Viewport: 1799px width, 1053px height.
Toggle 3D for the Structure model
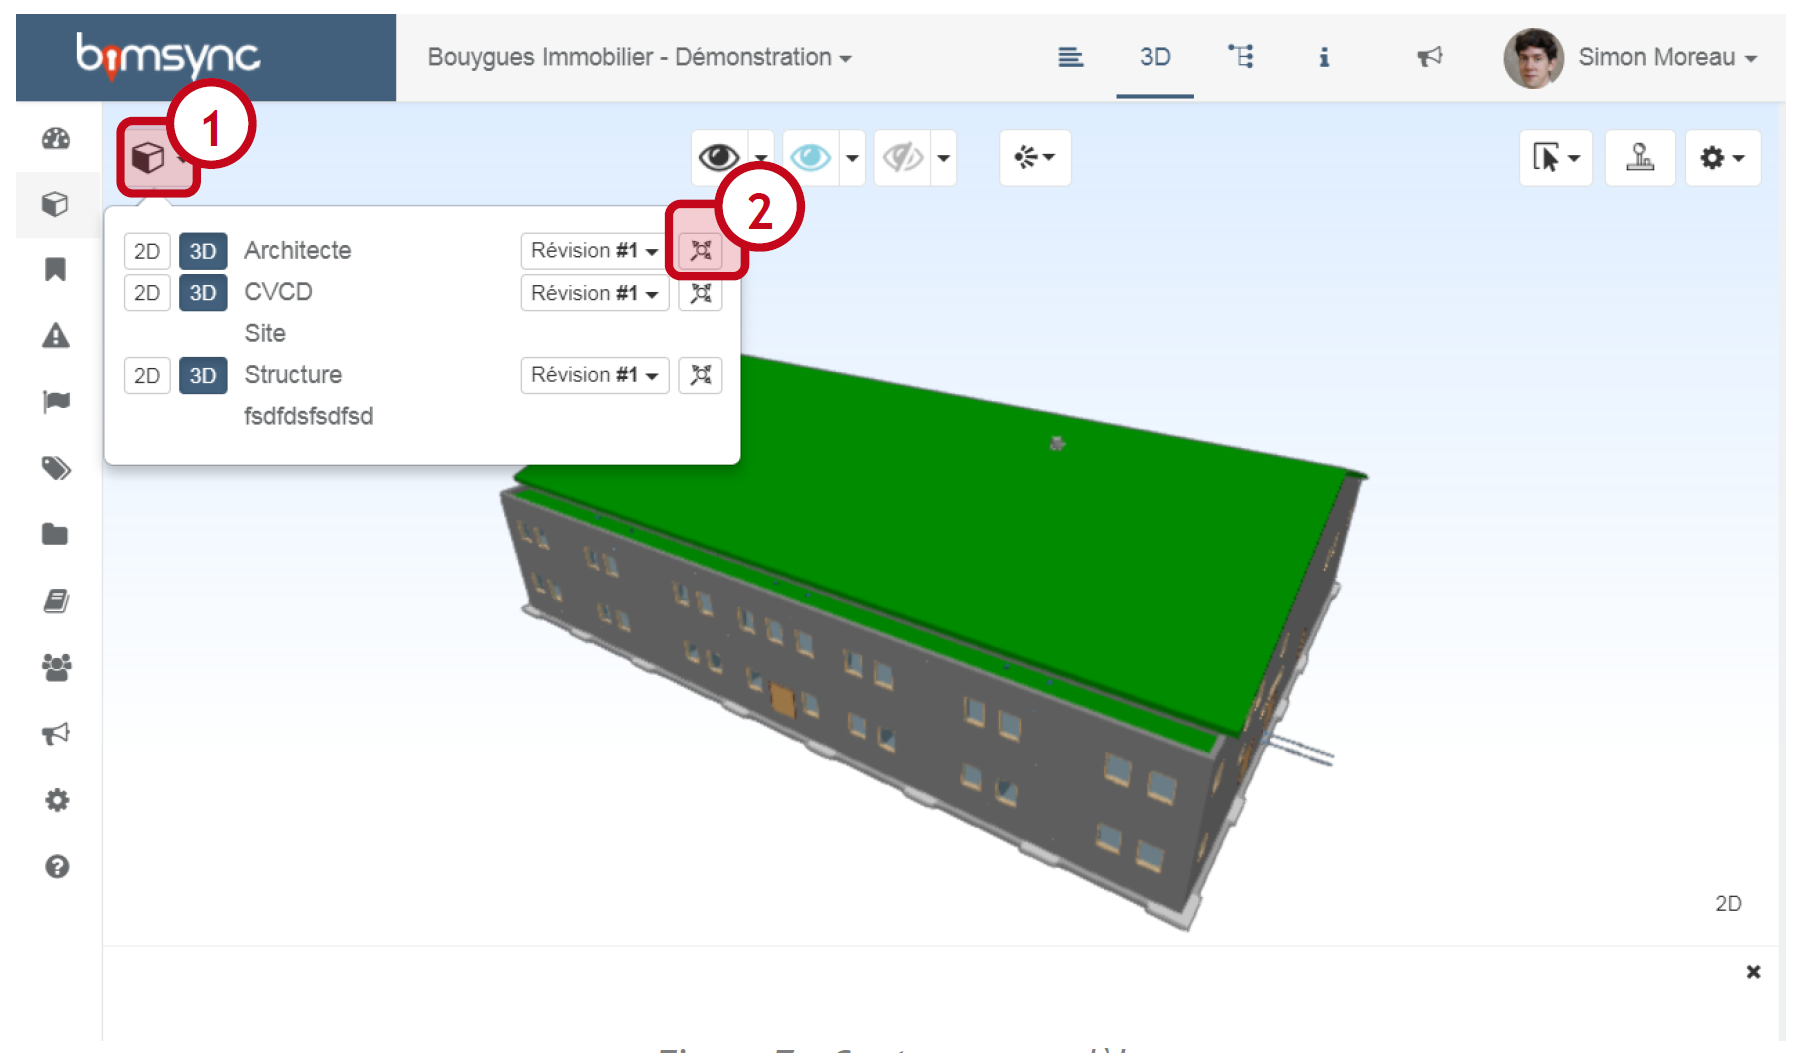(x=203, y=375)
